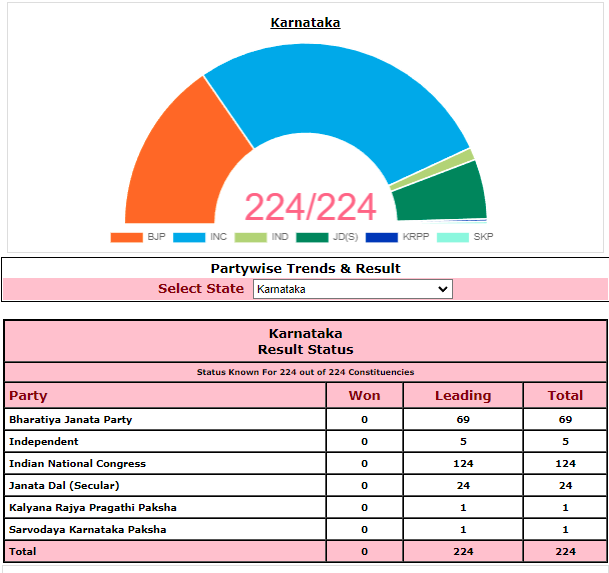Click the Total value 69 for Bharatiya Janata Party
609x573 pixels.
pos(565,420)
